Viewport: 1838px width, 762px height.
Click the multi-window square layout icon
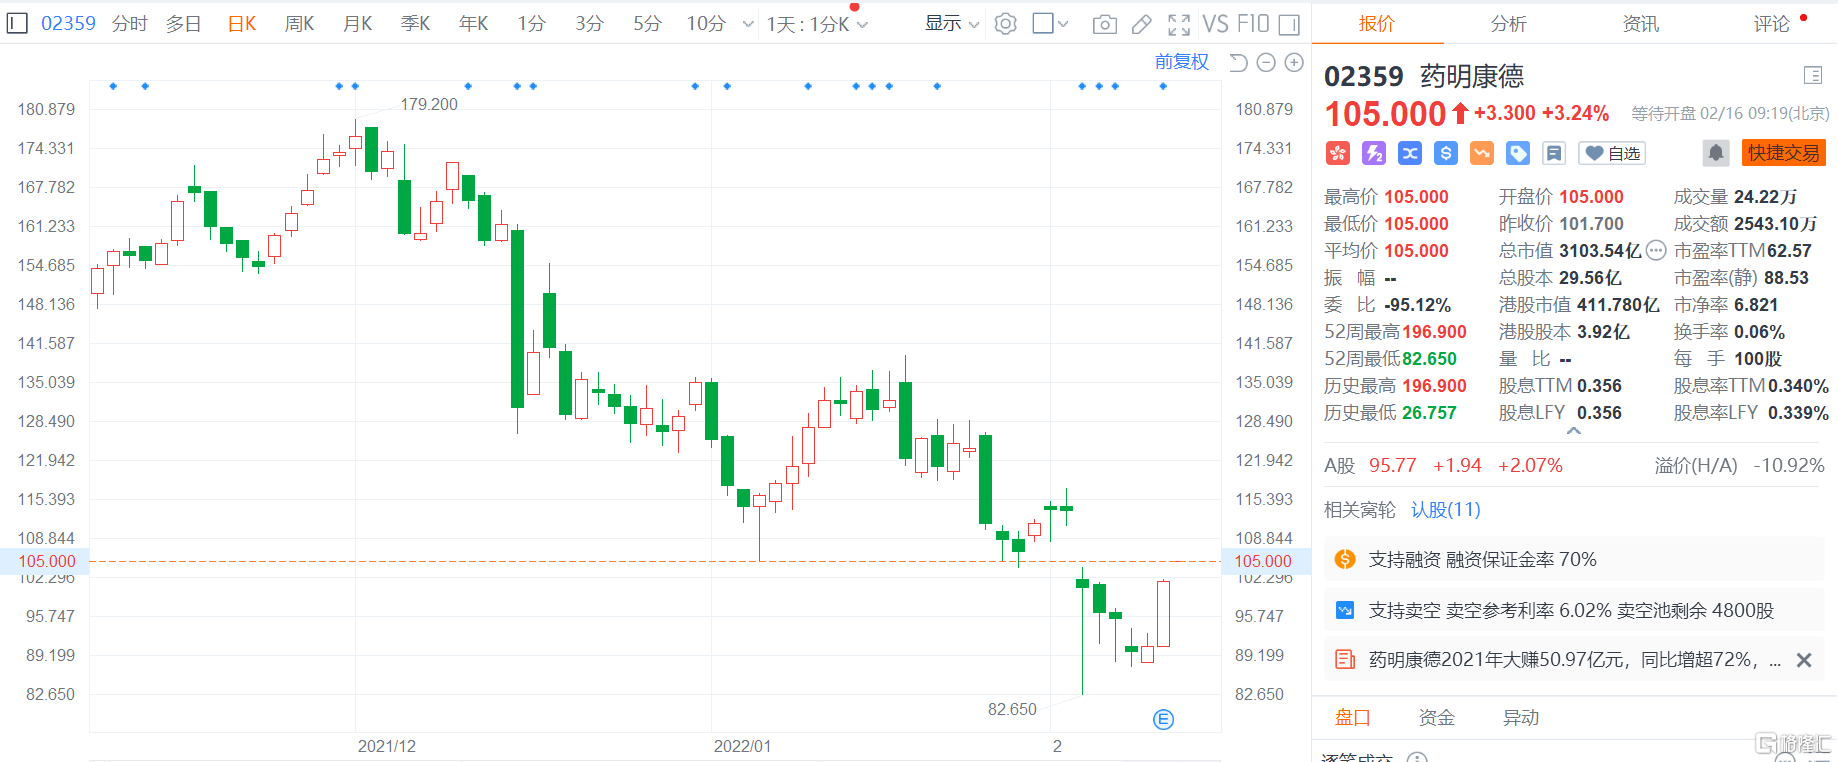tap(1043, 23)
